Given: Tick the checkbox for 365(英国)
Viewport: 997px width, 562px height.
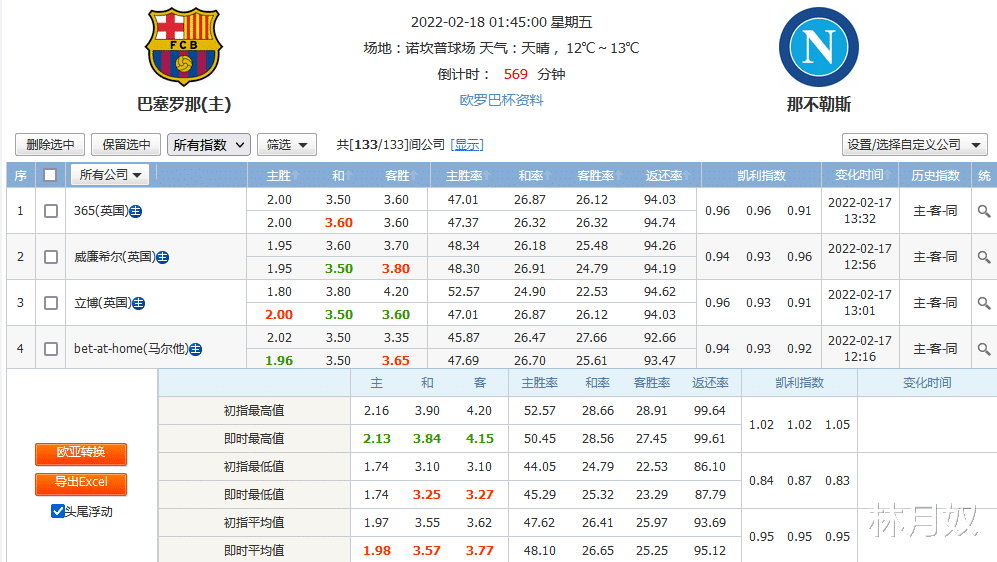Looking at the screenshot, I should [x=51, y=211].
